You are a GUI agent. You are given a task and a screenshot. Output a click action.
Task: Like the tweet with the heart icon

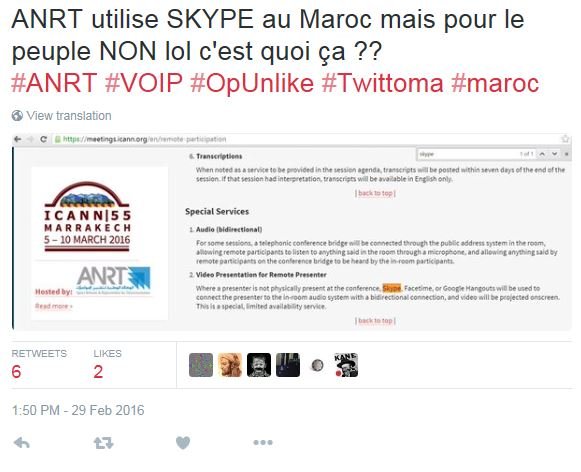183,443
